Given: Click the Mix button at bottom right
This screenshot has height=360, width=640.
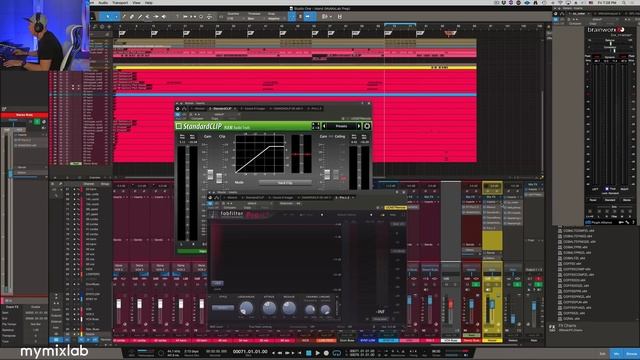Looking at the screenshot, I should 617,353.
